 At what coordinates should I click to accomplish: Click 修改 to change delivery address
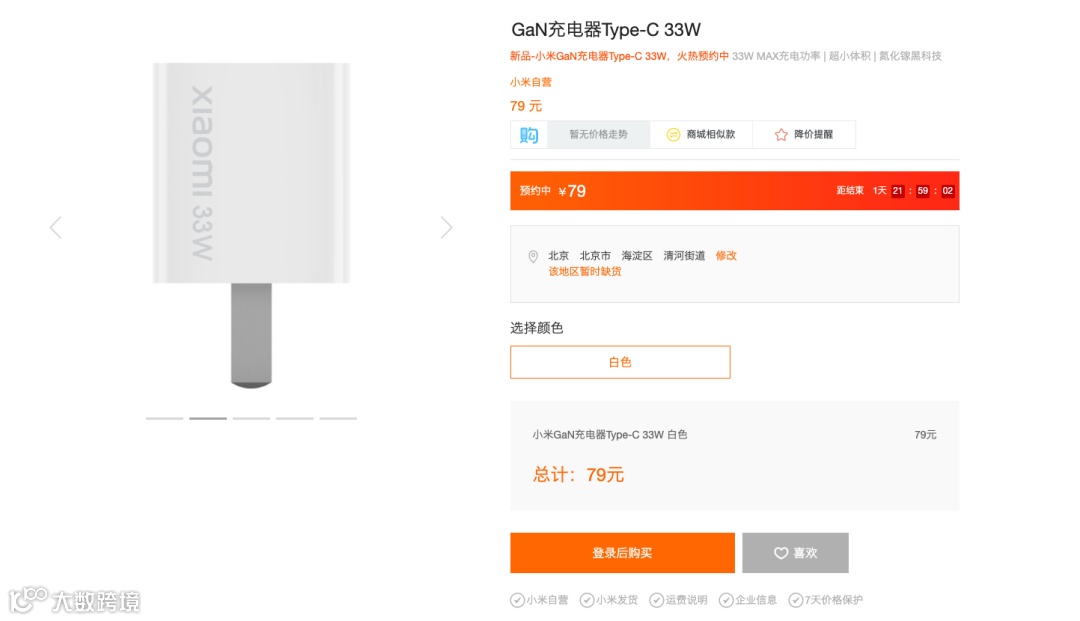pos(726,255)
